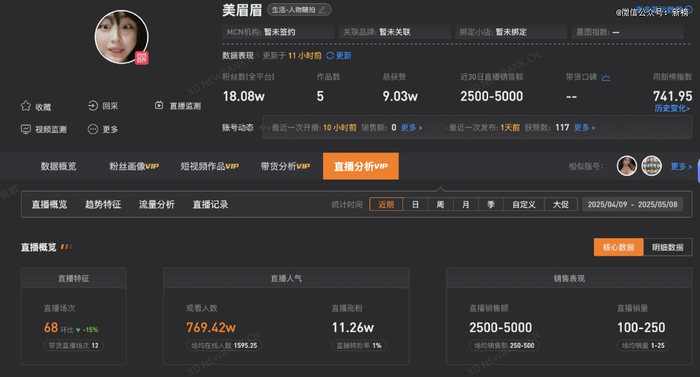
Task: Click the edit pencil on category tag
Action: 322,10
